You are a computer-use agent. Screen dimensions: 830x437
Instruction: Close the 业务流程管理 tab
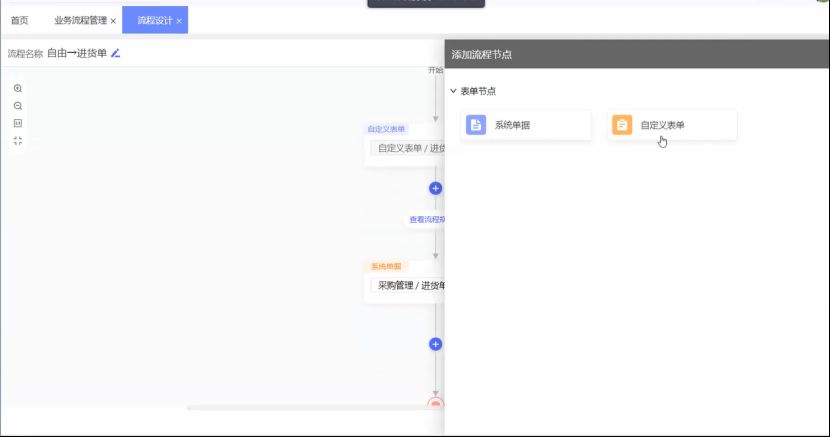113,21
